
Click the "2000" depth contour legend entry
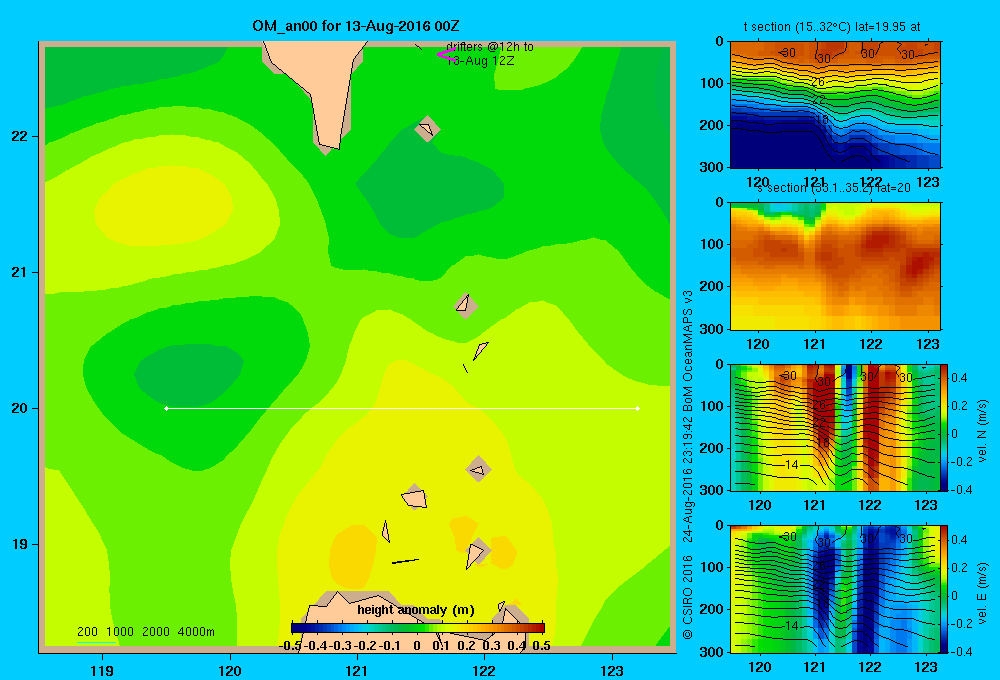pos(156,632)
